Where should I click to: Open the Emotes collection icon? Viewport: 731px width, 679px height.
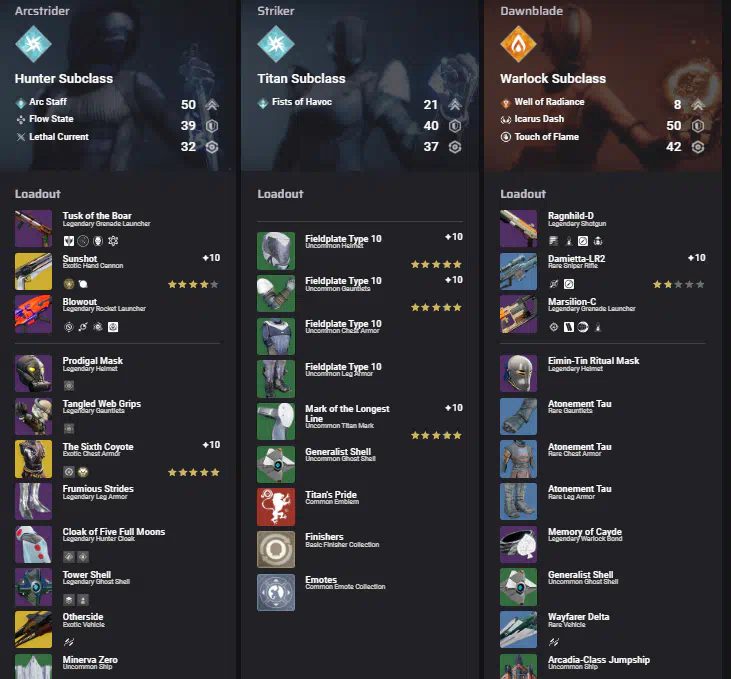pyautogui.click(x=276, y=592)
